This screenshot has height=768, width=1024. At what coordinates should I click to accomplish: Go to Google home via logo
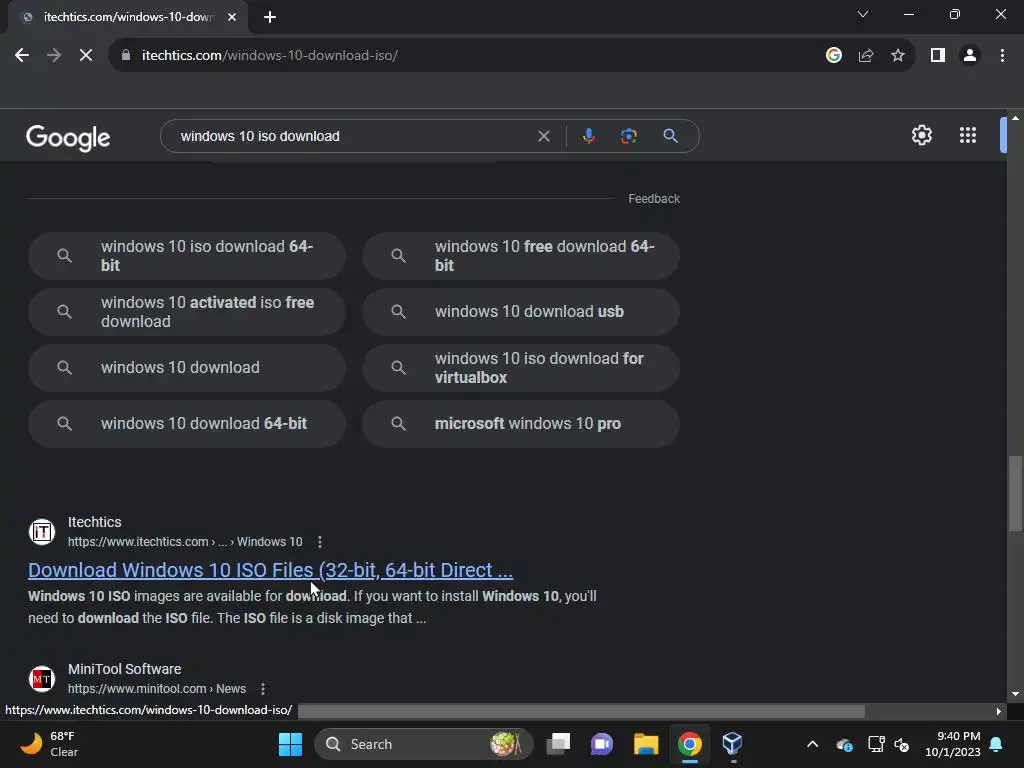[68, 137]
